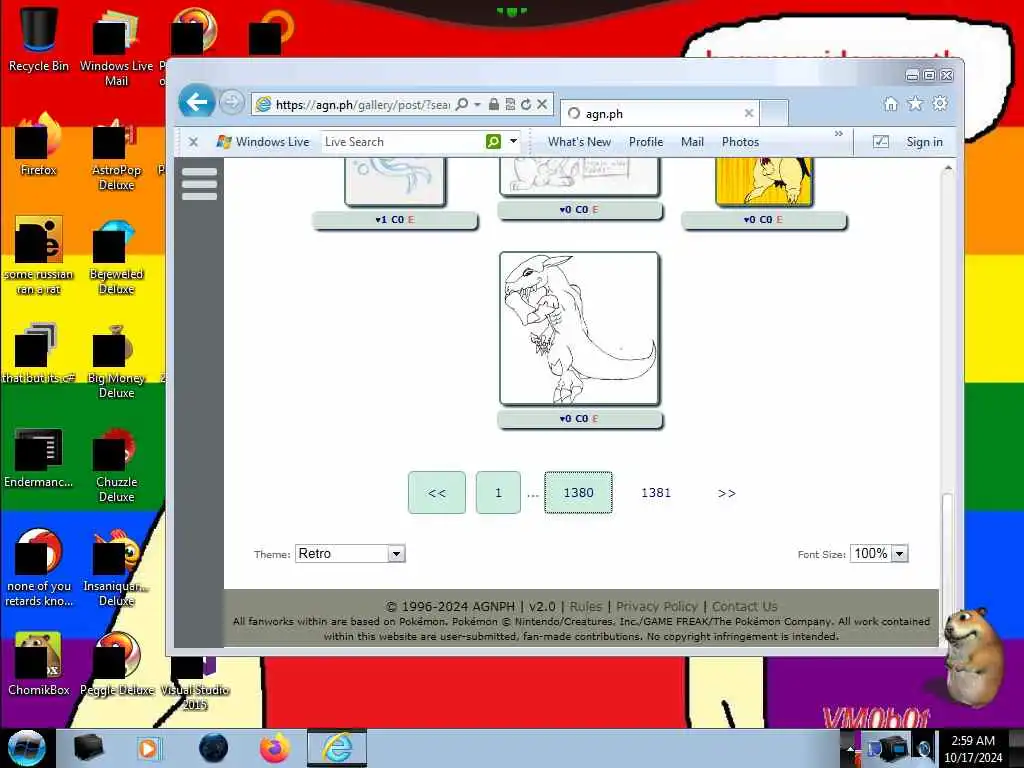Open Profile on Windows Live toolbar
The height and width of the screenshot is (768, 1024).
pos(646,142)
